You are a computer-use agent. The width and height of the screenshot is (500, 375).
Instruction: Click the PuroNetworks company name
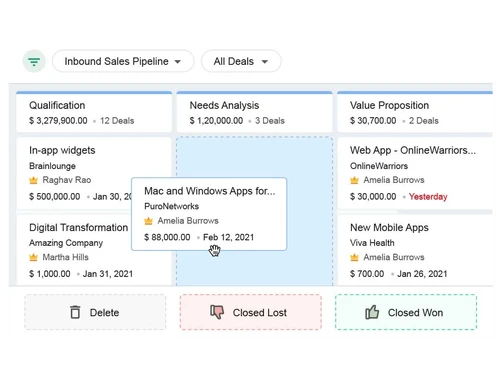(x=171, y=206)
